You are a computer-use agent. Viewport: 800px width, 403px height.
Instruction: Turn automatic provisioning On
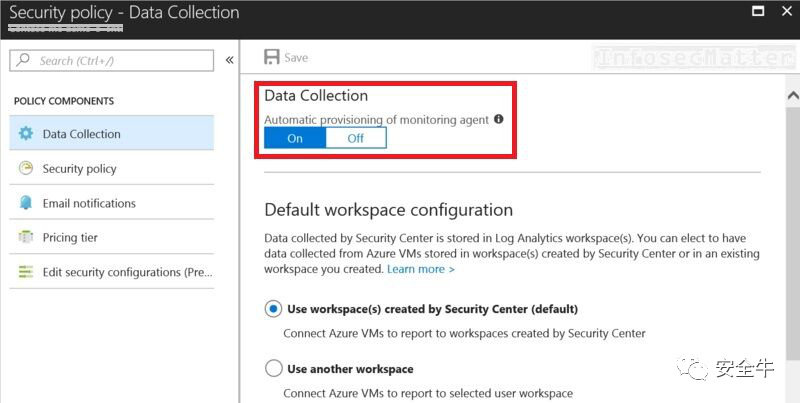295,138
